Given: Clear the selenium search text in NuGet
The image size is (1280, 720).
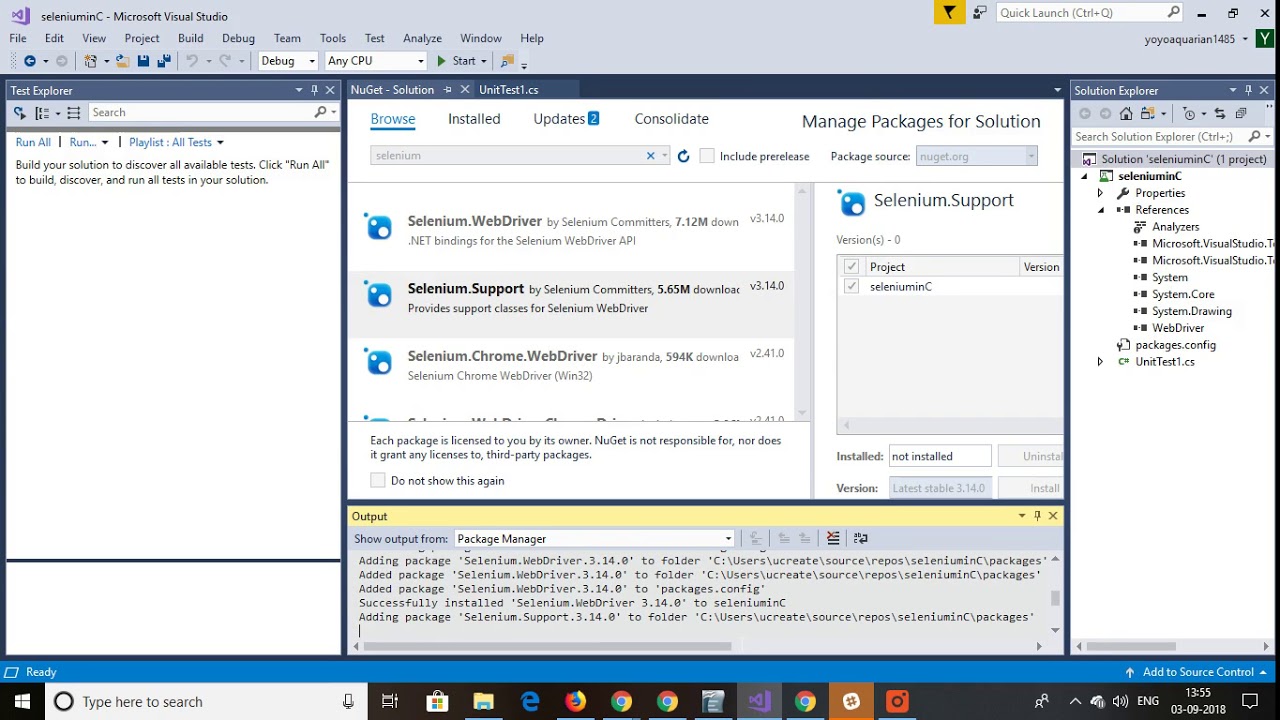Looking at the screenshot, I should tap(650, 156).
